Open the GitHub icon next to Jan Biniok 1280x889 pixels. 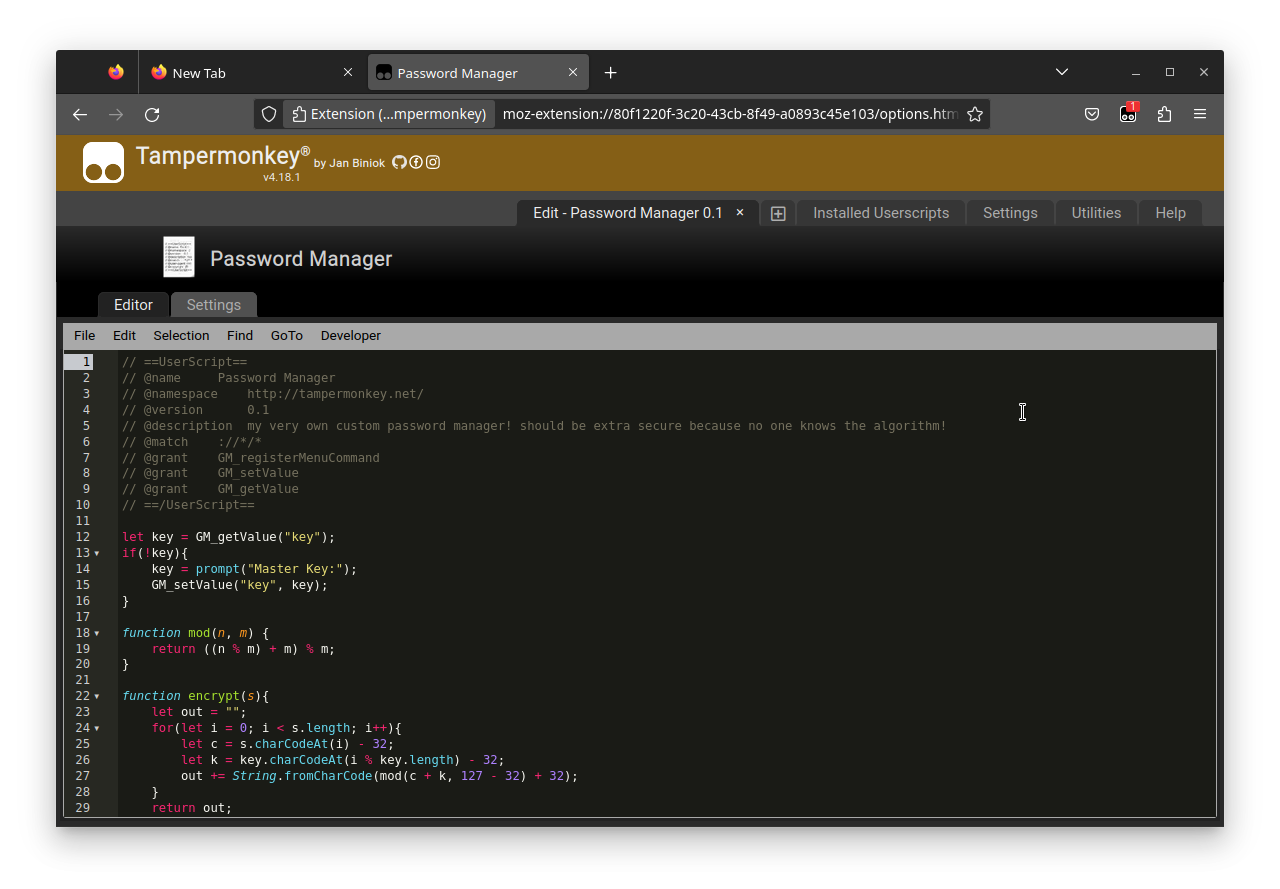(x=399, y=162)
